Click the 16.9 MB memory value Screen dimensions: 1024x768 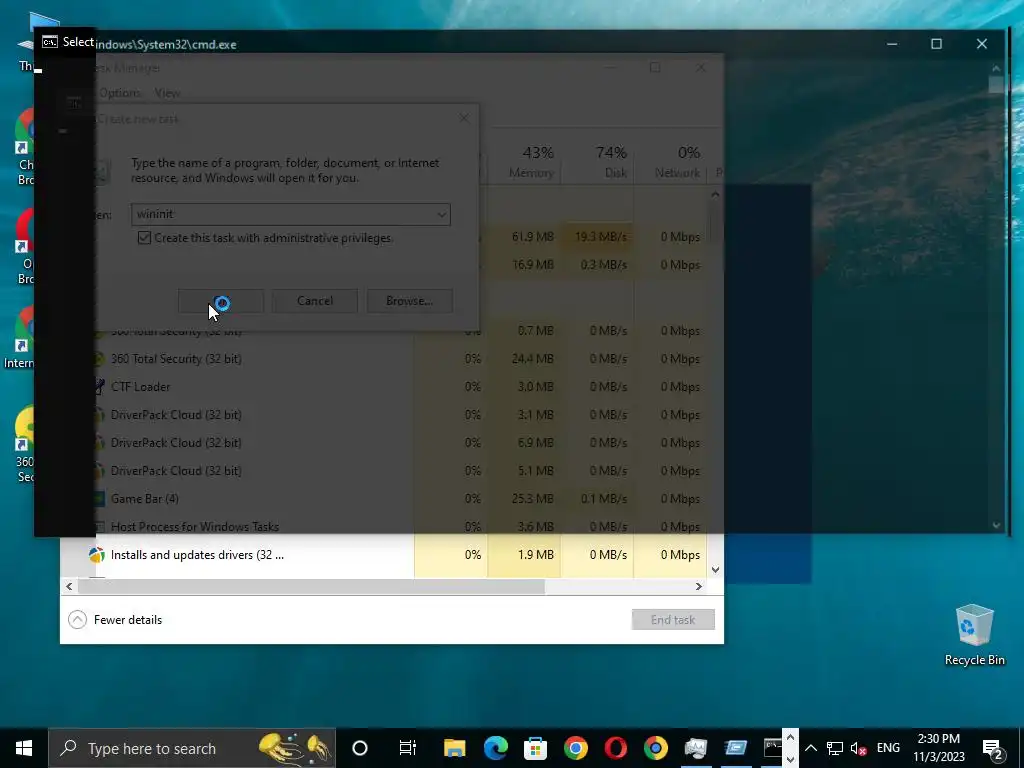click(533, 264)
